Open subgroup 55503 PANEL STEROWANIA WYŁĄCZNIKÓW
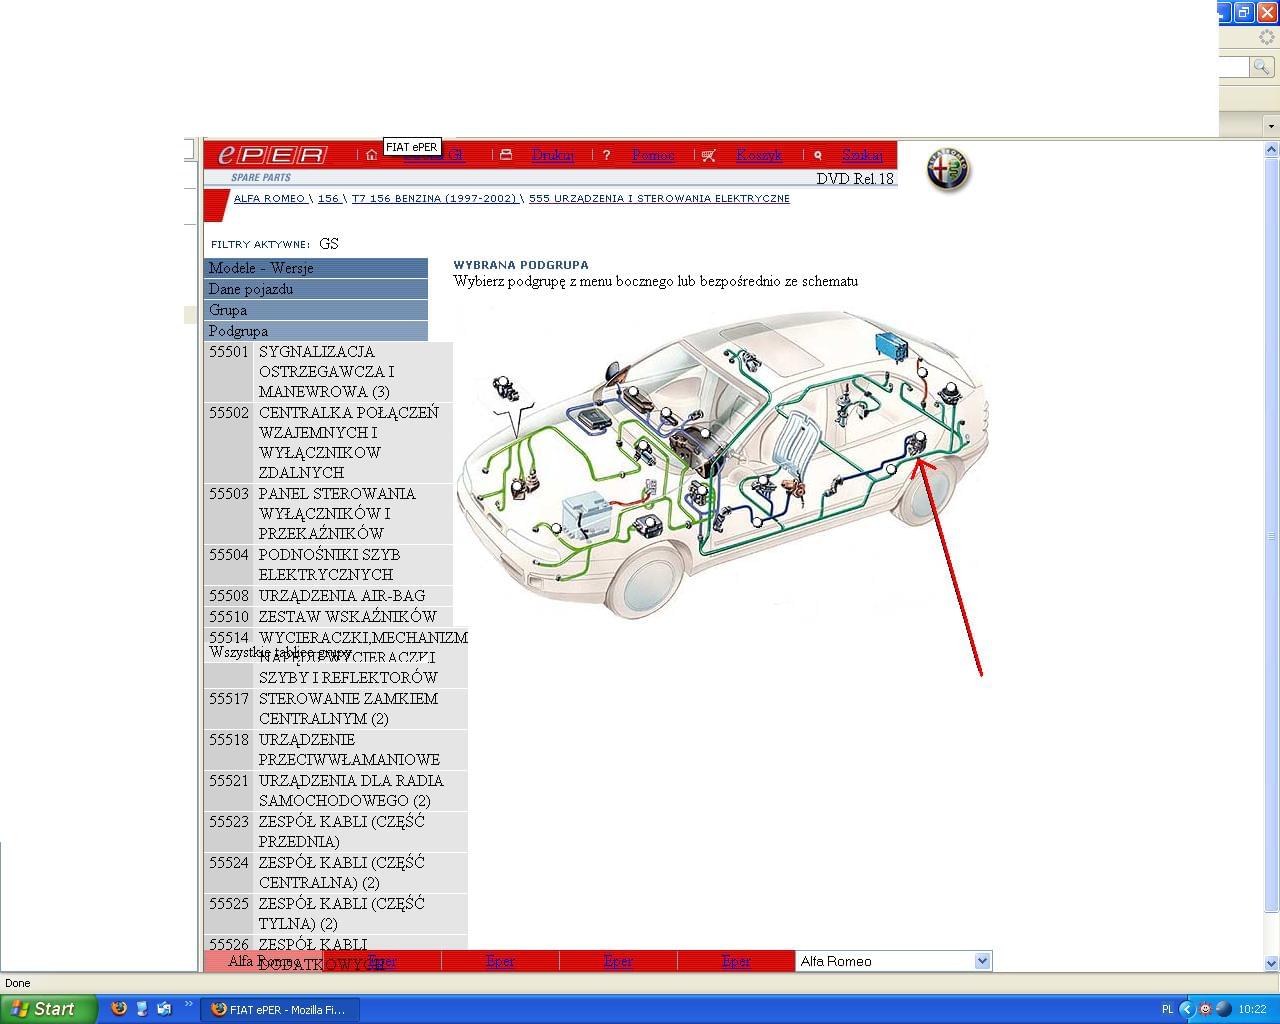Image resolution: width=1280 pixels, height=1024 pixels. pyautogui.click(x=328, y=513)
